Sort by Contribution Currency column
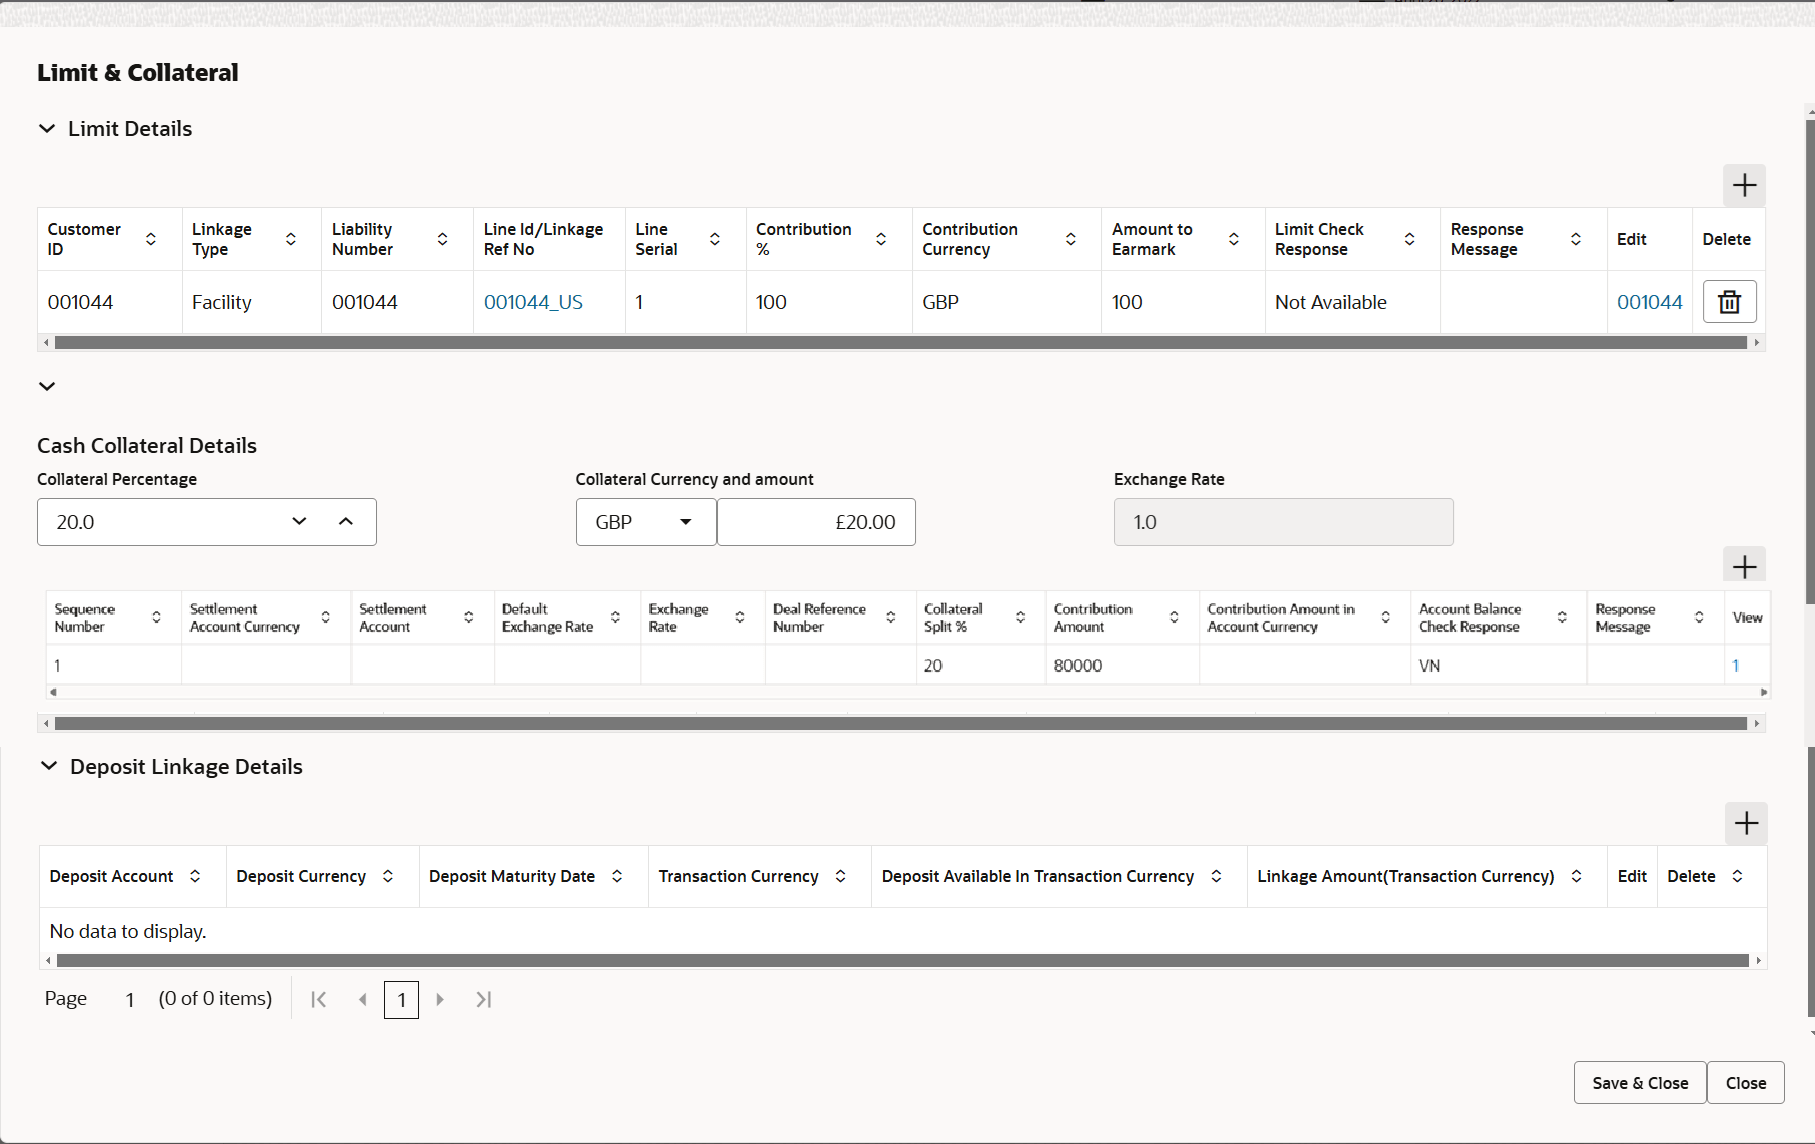Image resolution: width=1815 pixels, height=1144 pixels. click(x=1071, y=239)
